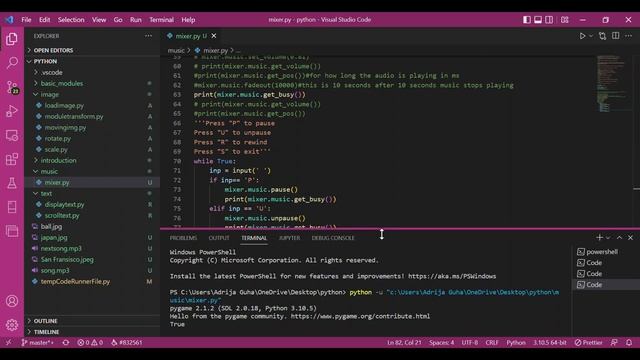This screenshot has height=360, width=640.
Task: Toggle the bottom panel layout button
Action: click(x=538, y=20)
